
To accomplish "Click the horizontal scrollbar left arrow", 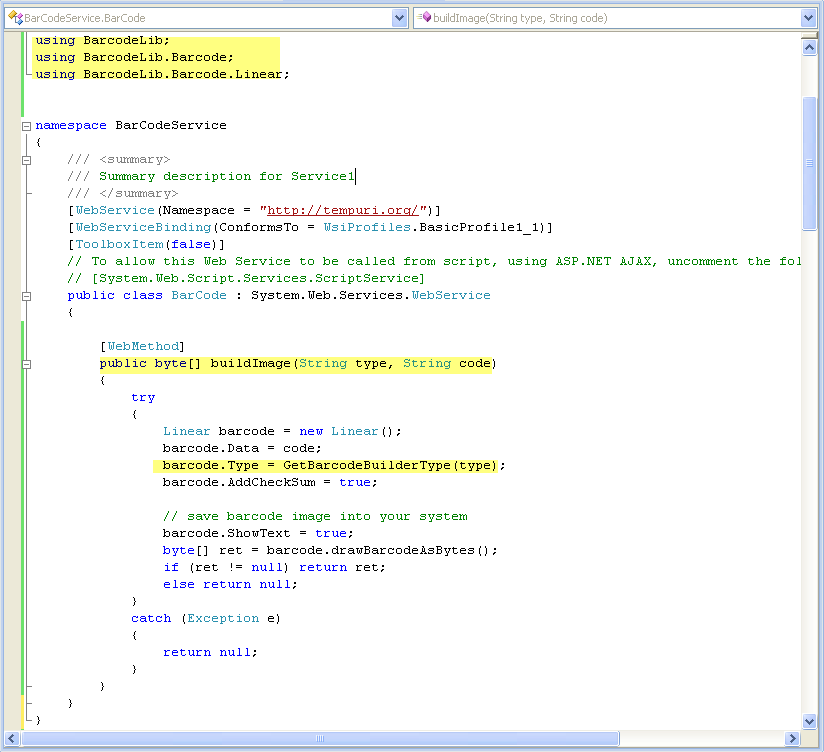I will tap(12, 738).
